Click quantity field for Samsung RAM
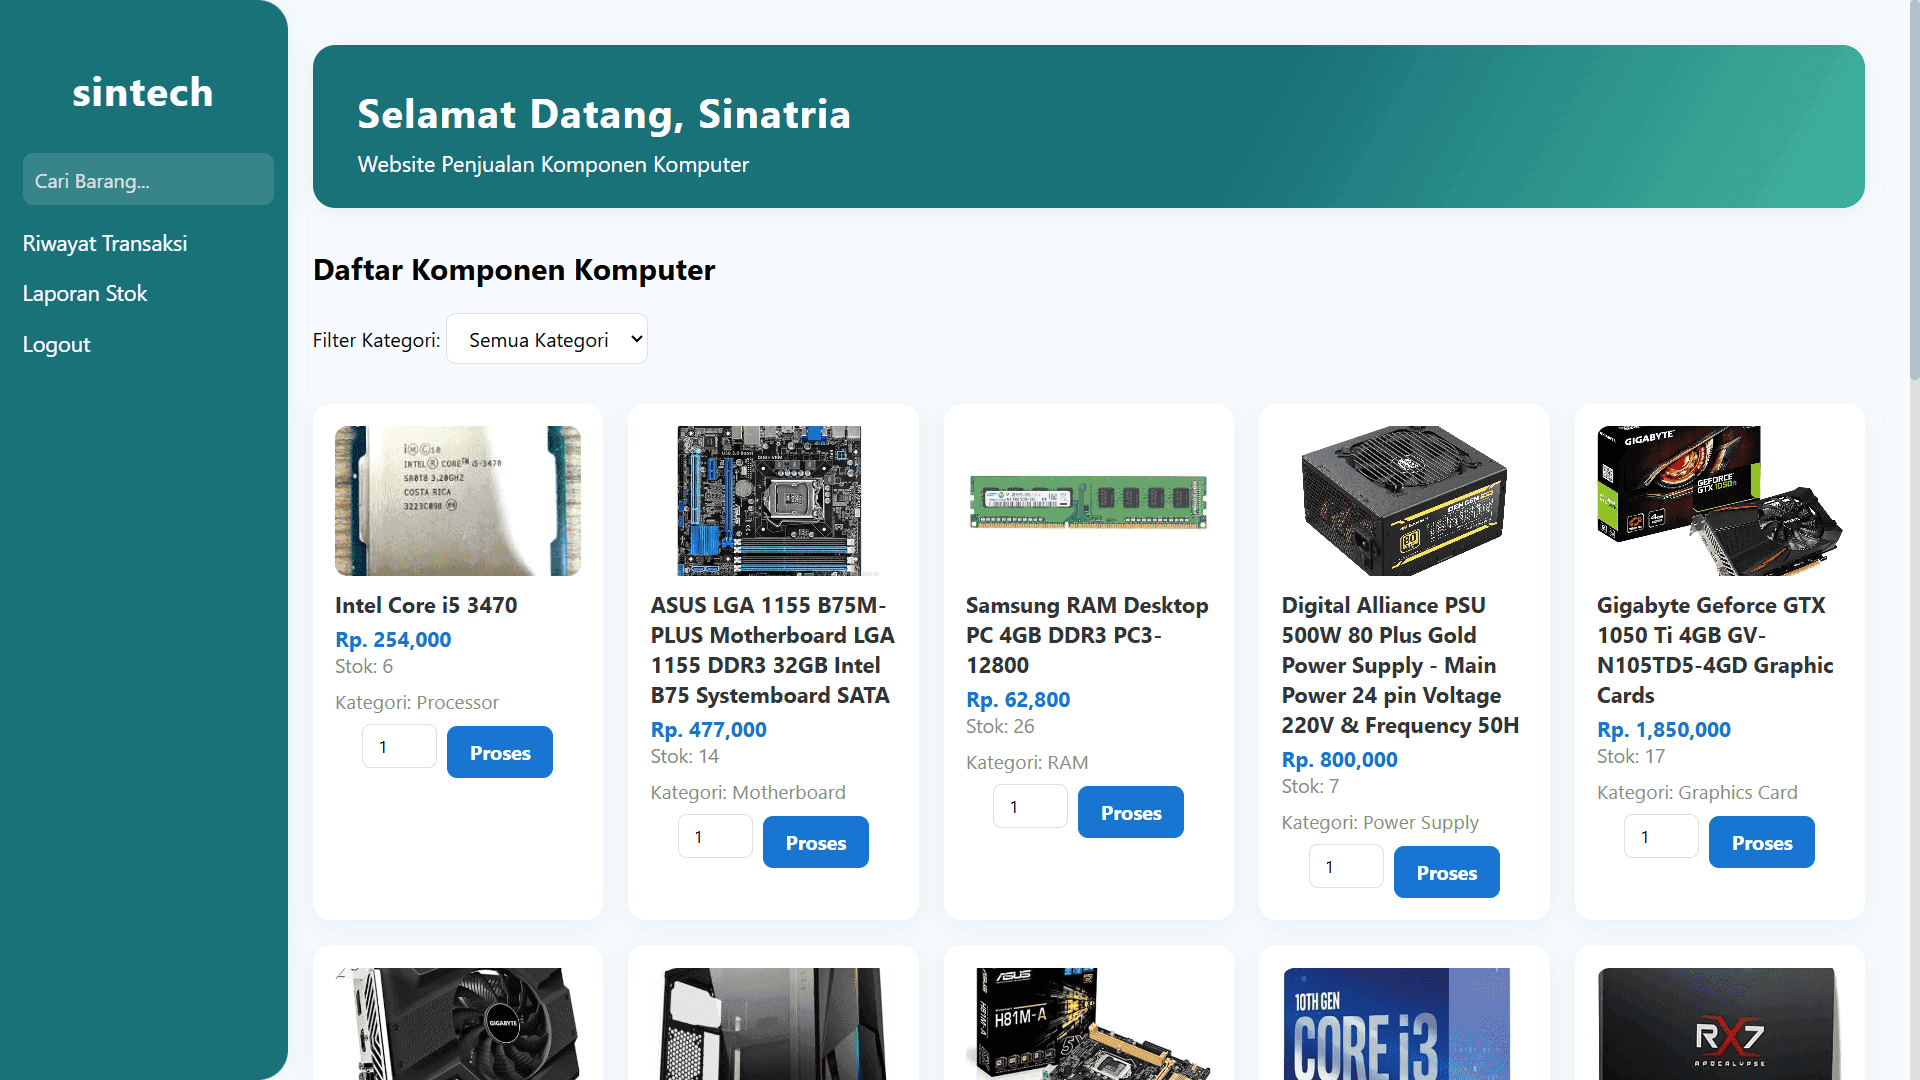 (x=1030, y=807)
